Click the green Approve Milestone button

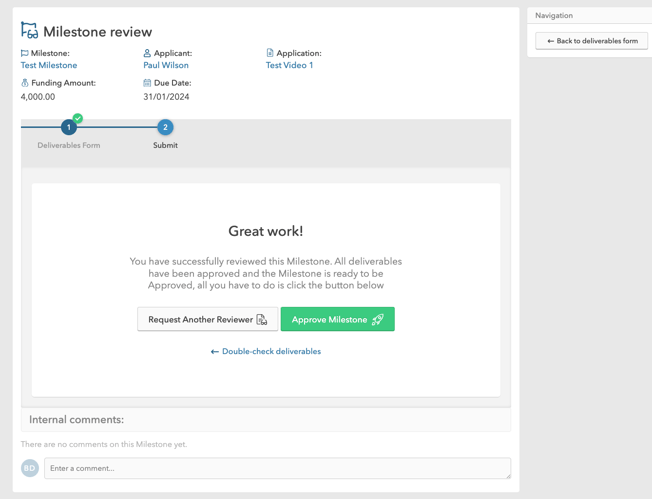(x=337, y=320)
